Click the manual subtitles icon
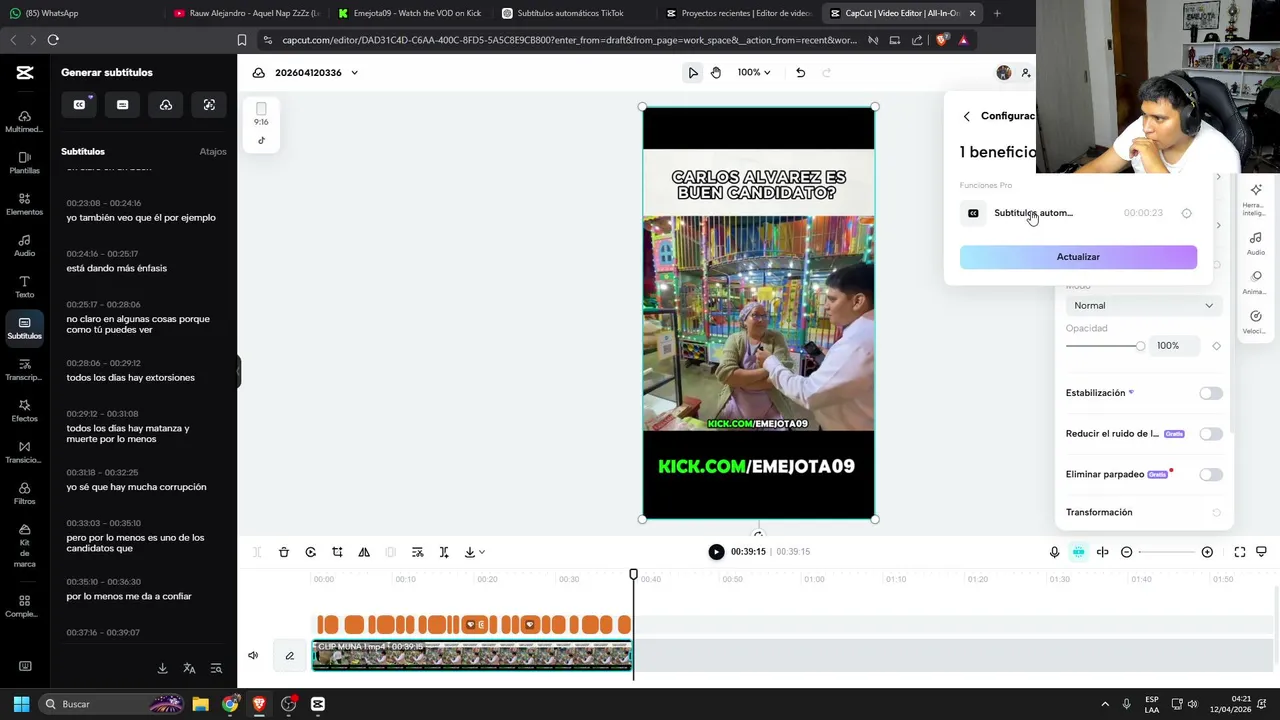The width and height of the screenshot is (1280, 720). pos(122,105)
